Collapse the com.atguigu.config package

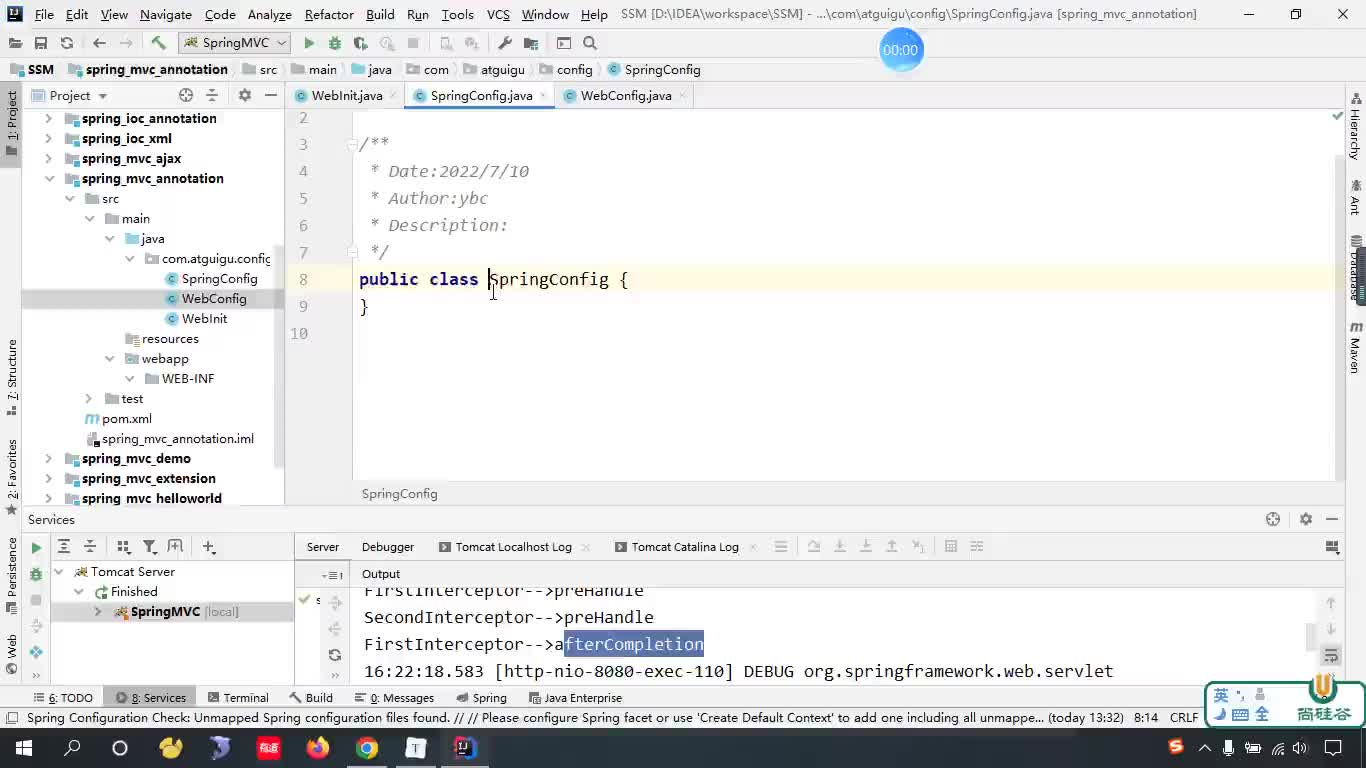(129, 258)
